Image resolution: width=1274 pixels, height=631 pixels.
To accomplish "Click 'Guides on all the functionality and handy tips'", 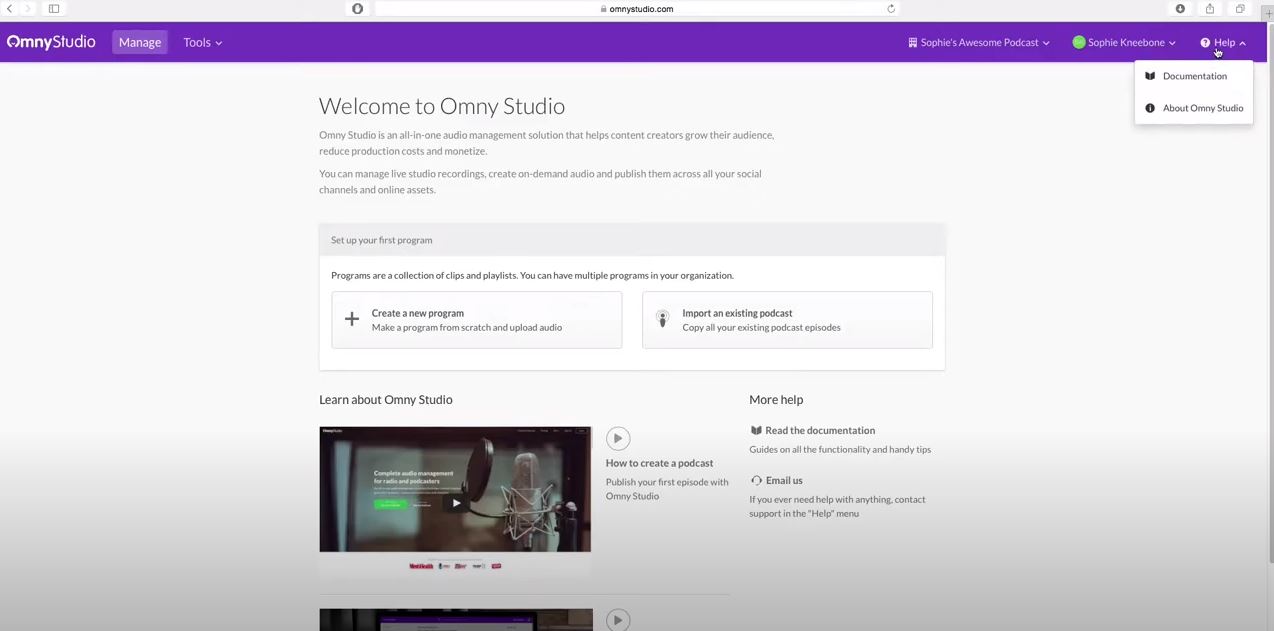I will pos(840,450).
